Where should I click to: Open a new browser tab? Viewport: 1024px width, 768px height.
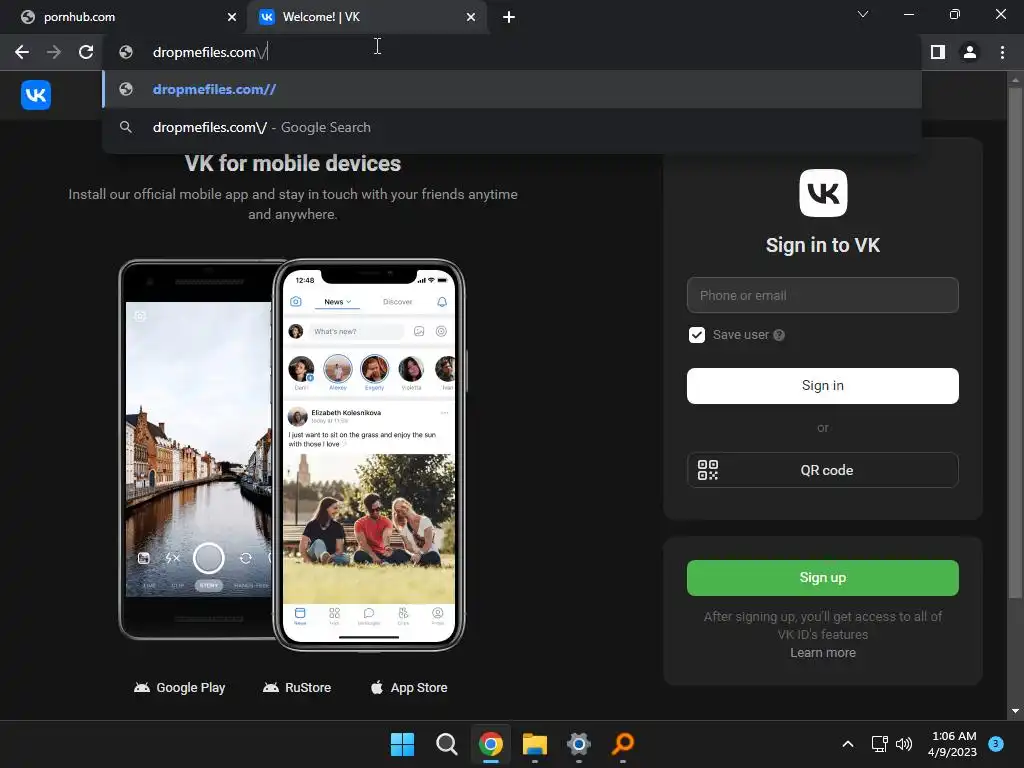[509, 17]
